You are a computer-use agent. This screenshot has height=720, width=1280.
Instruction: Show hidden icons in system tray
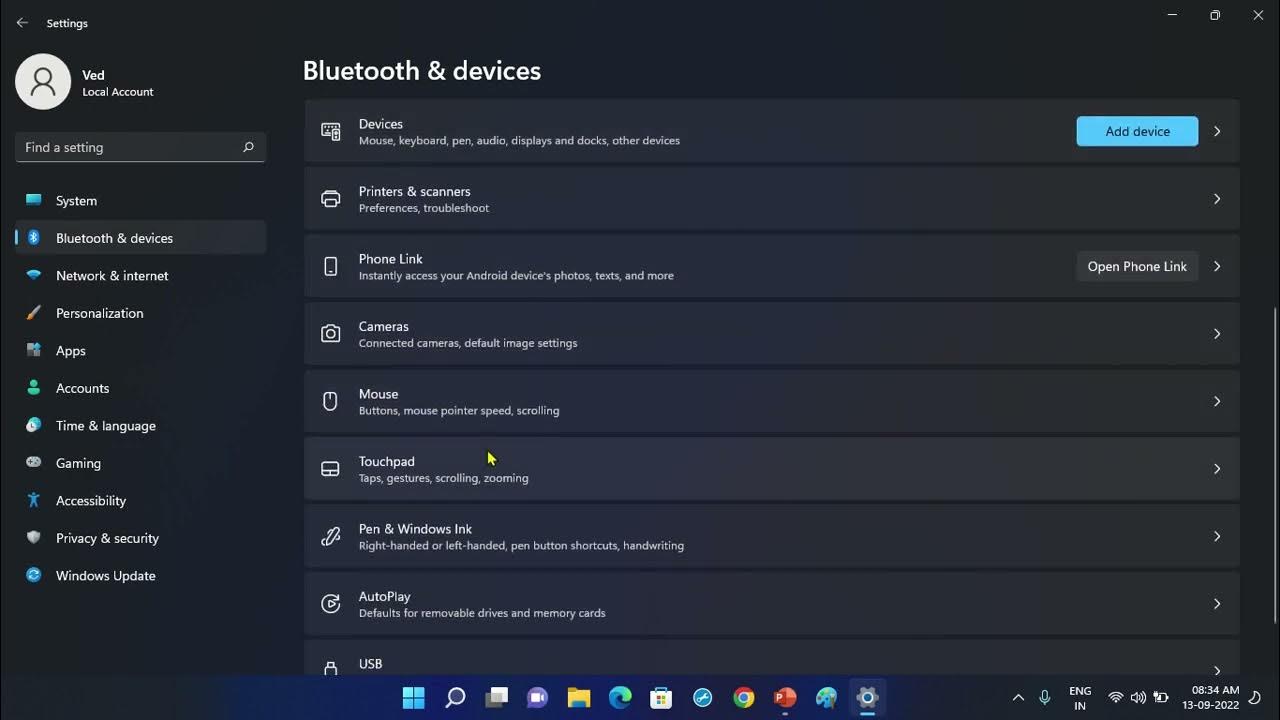pyautogui.click(x=1018, y=697)
